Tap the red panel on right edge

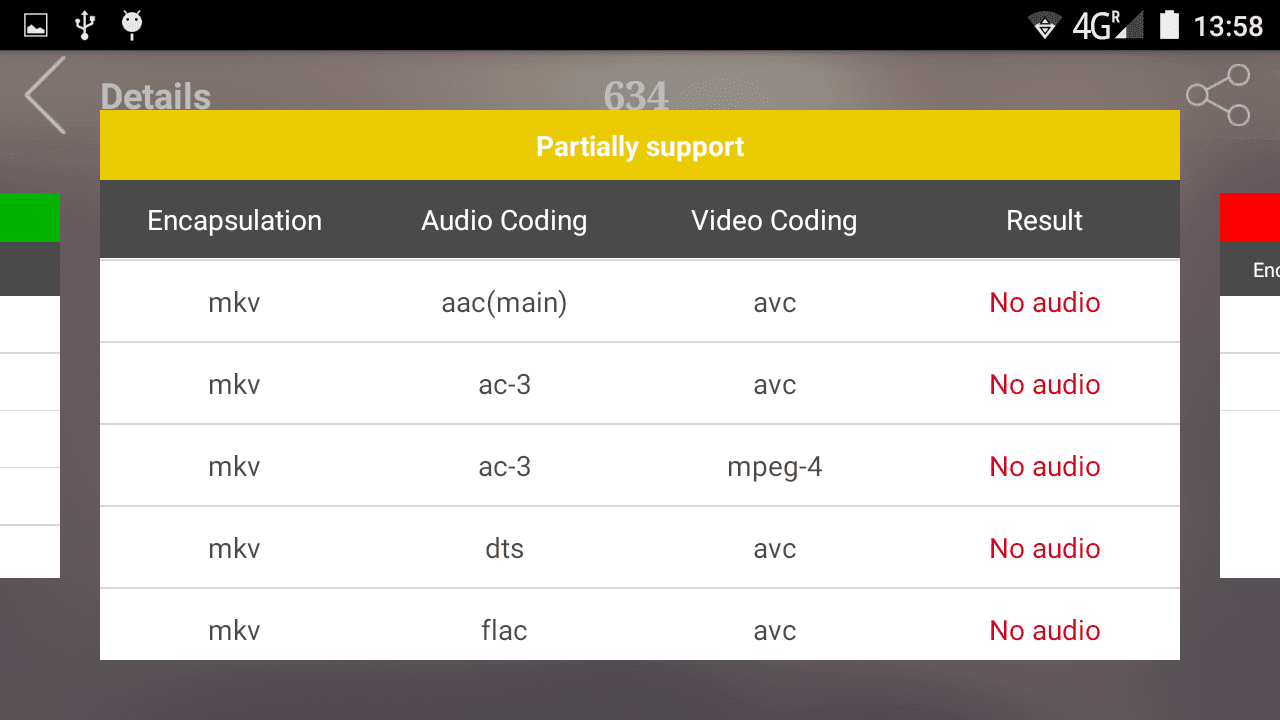click(x=1250, y=218)
